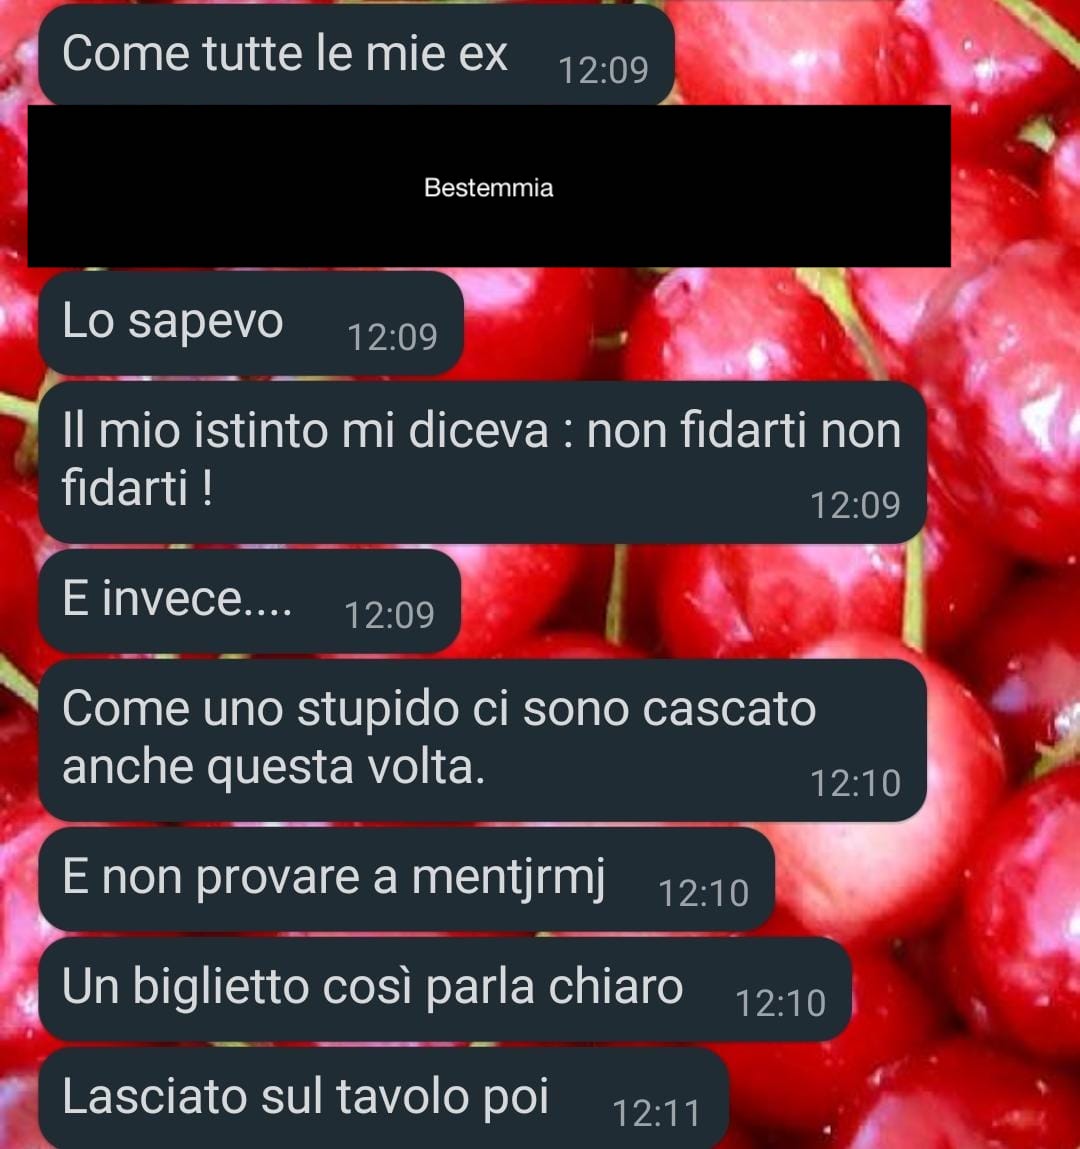Tap the "E invece...." message bubble

(249, 601)
